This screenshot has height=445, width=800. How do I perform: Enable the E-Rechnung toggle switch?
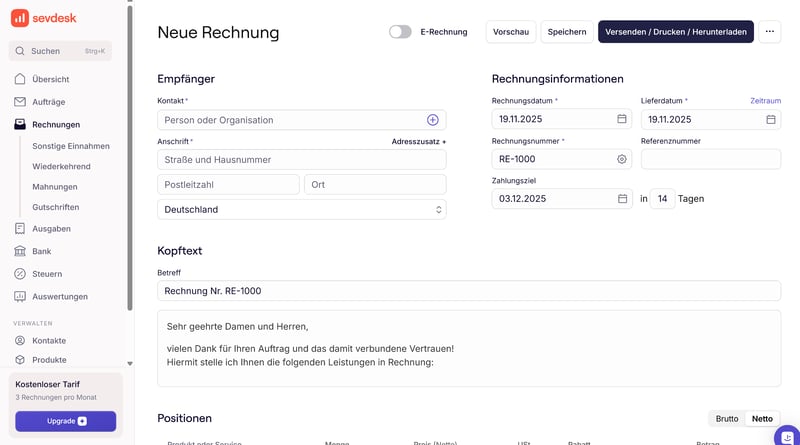400,32
